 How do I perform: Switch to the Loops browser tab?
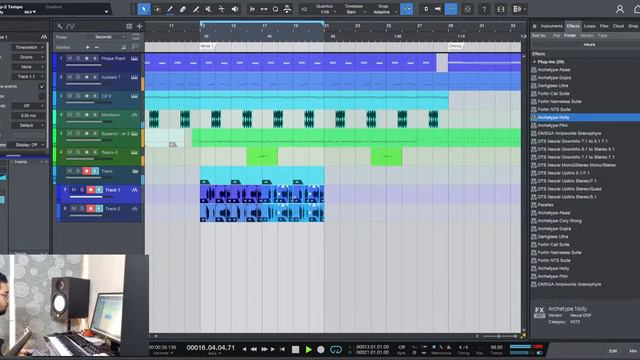click(589, 26)
